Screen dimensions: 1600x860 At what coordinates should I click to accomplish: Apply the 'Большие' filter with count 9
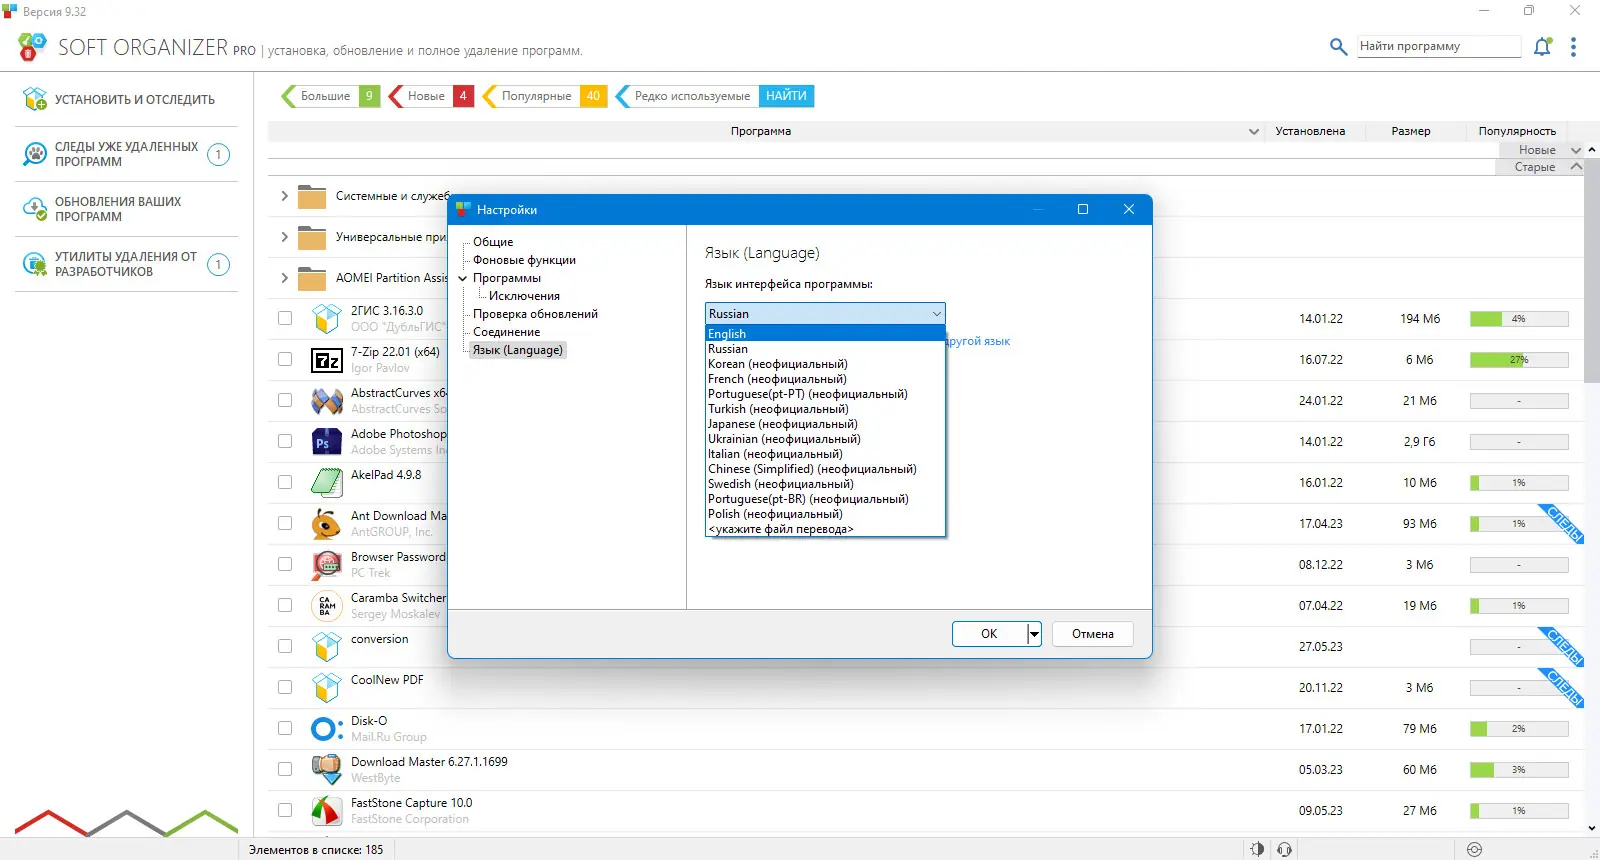[331, 96]
